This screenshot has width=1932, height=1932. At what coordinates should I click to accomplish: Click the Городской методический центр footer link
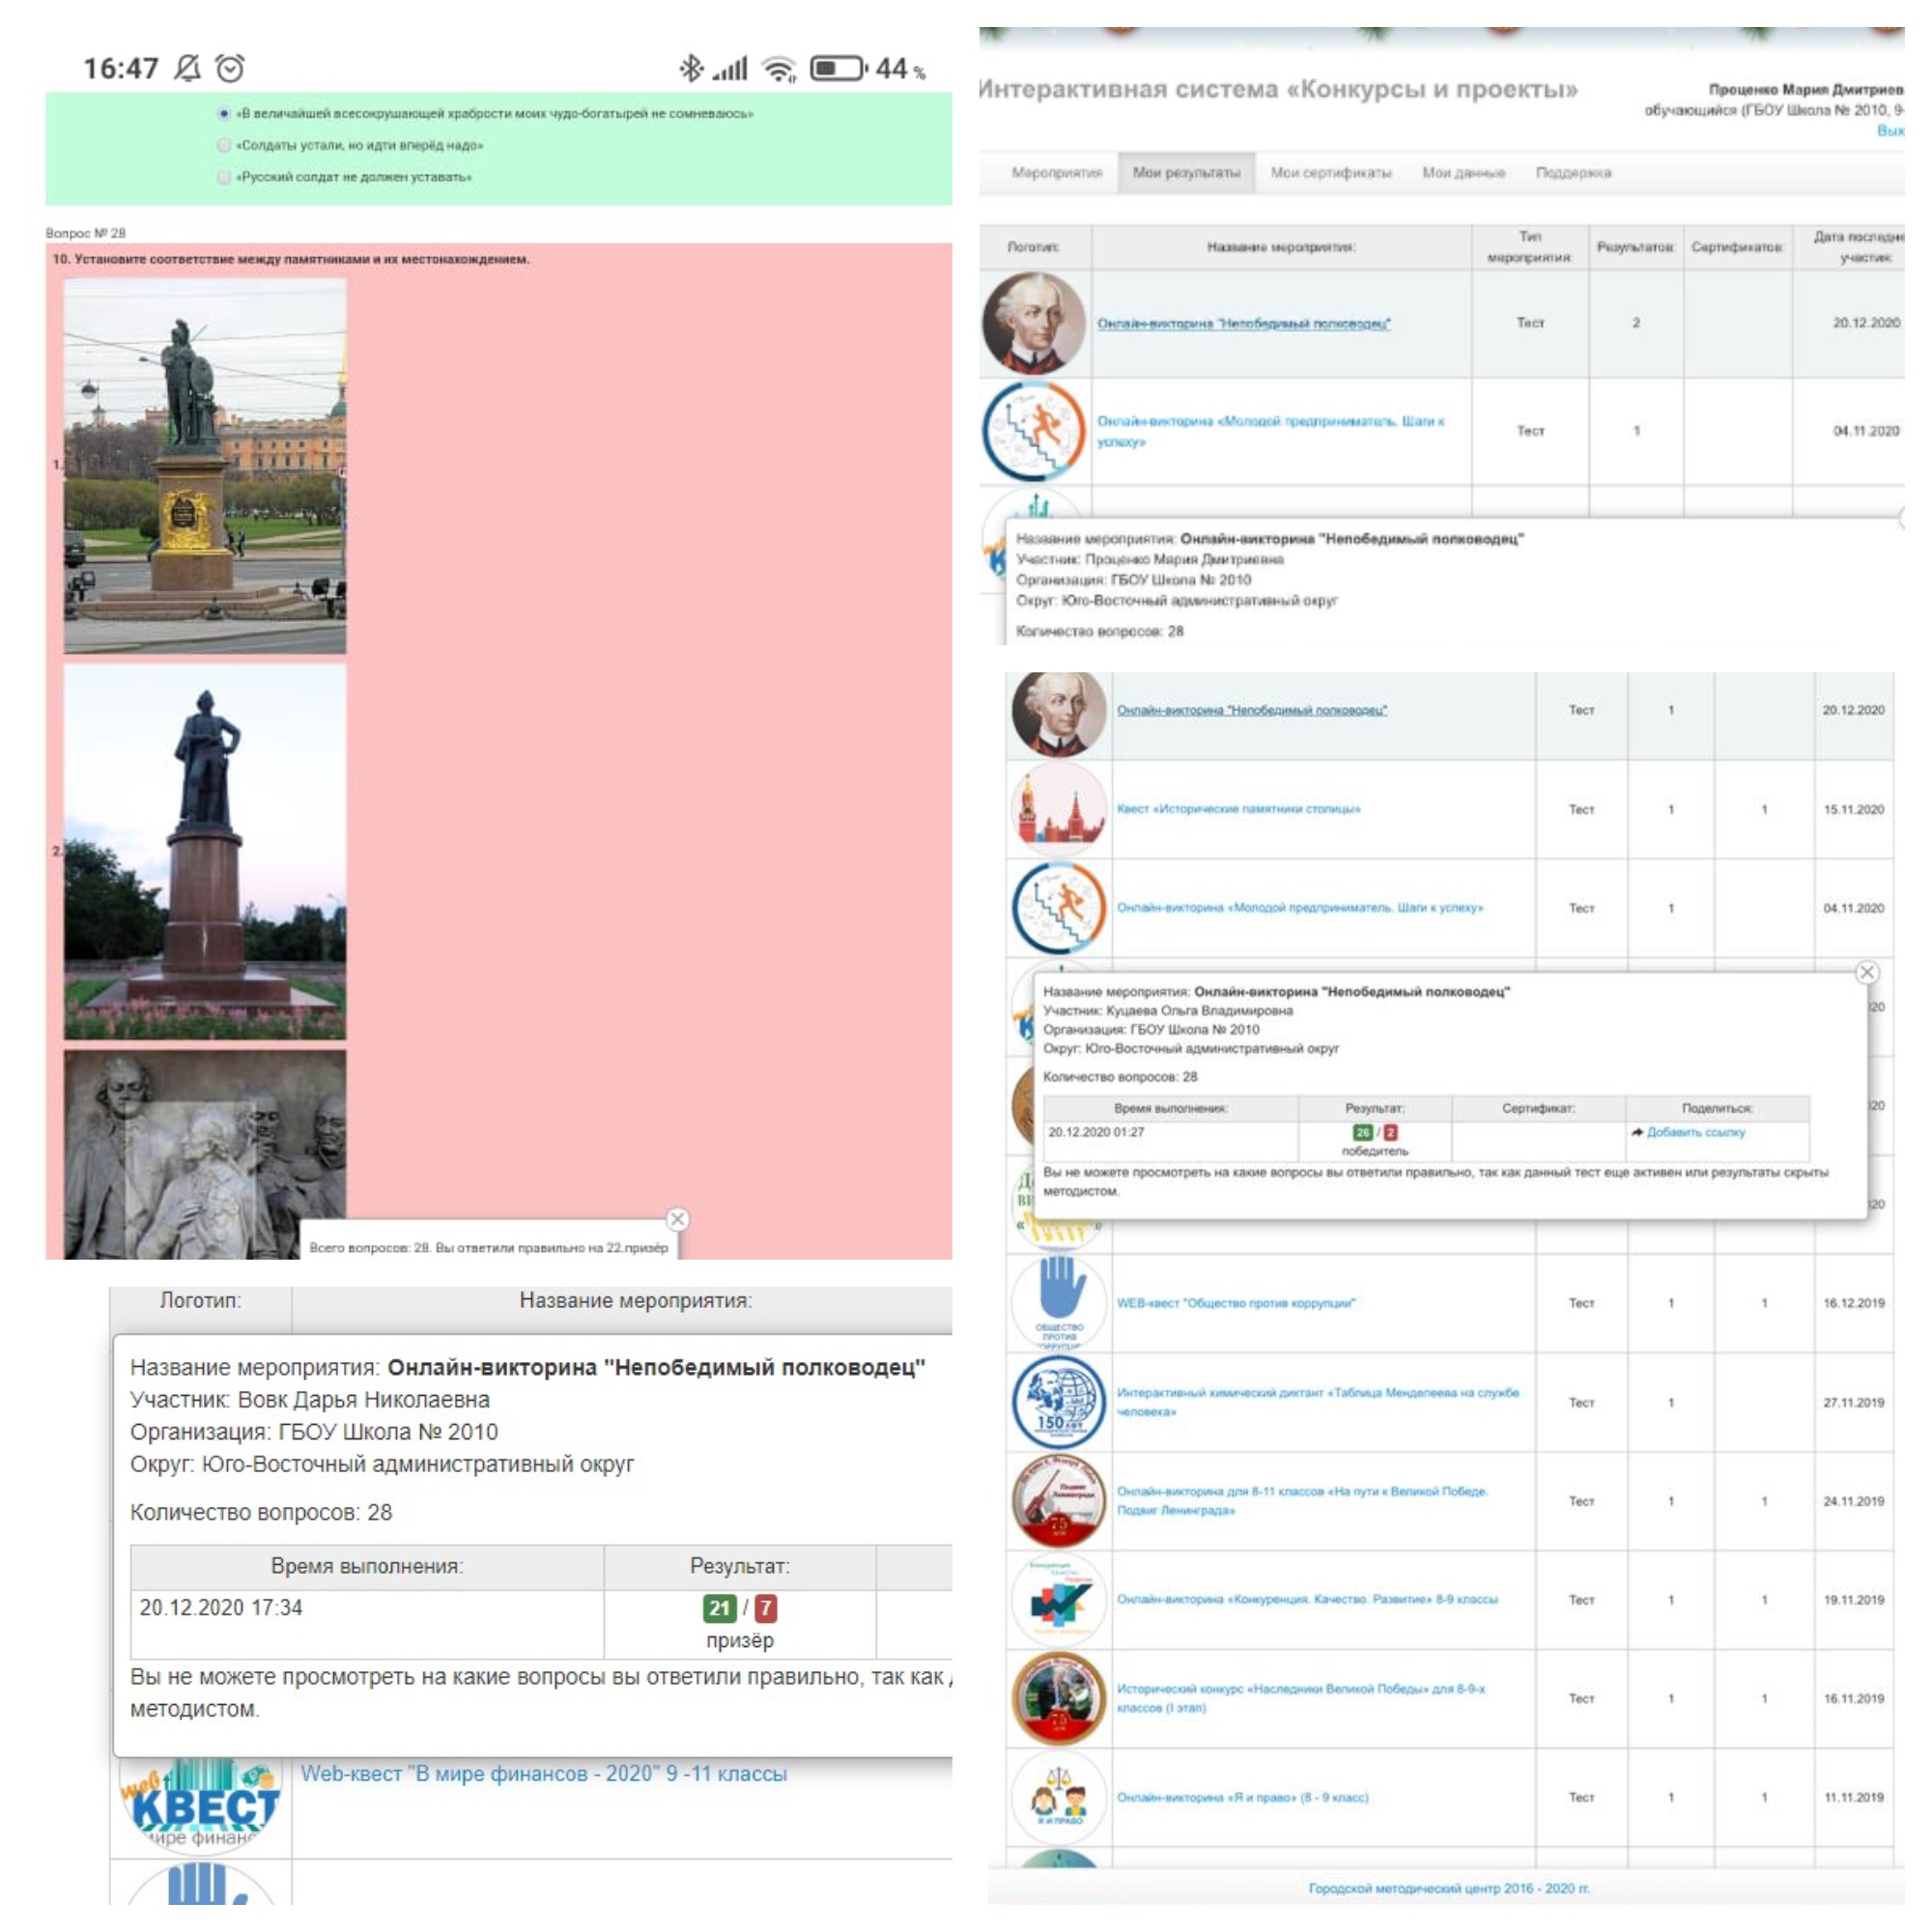[1448, 1888]
